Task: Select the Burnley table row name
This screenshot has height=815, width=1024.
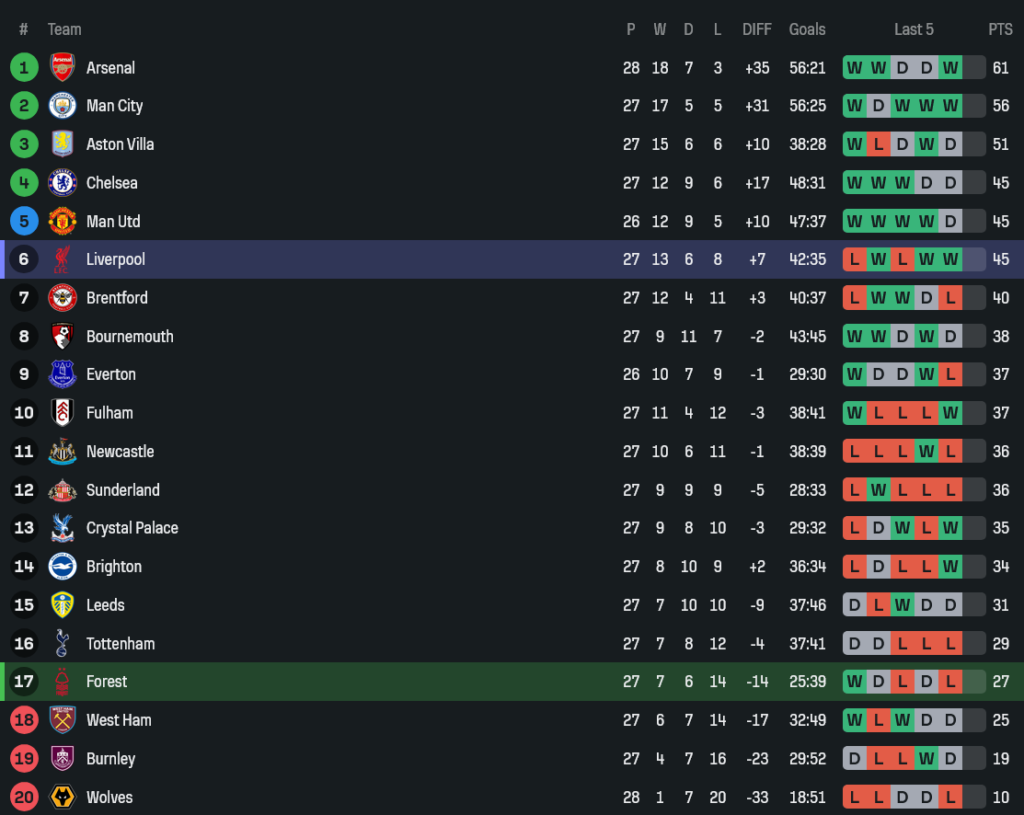Action: coord(110,759)
